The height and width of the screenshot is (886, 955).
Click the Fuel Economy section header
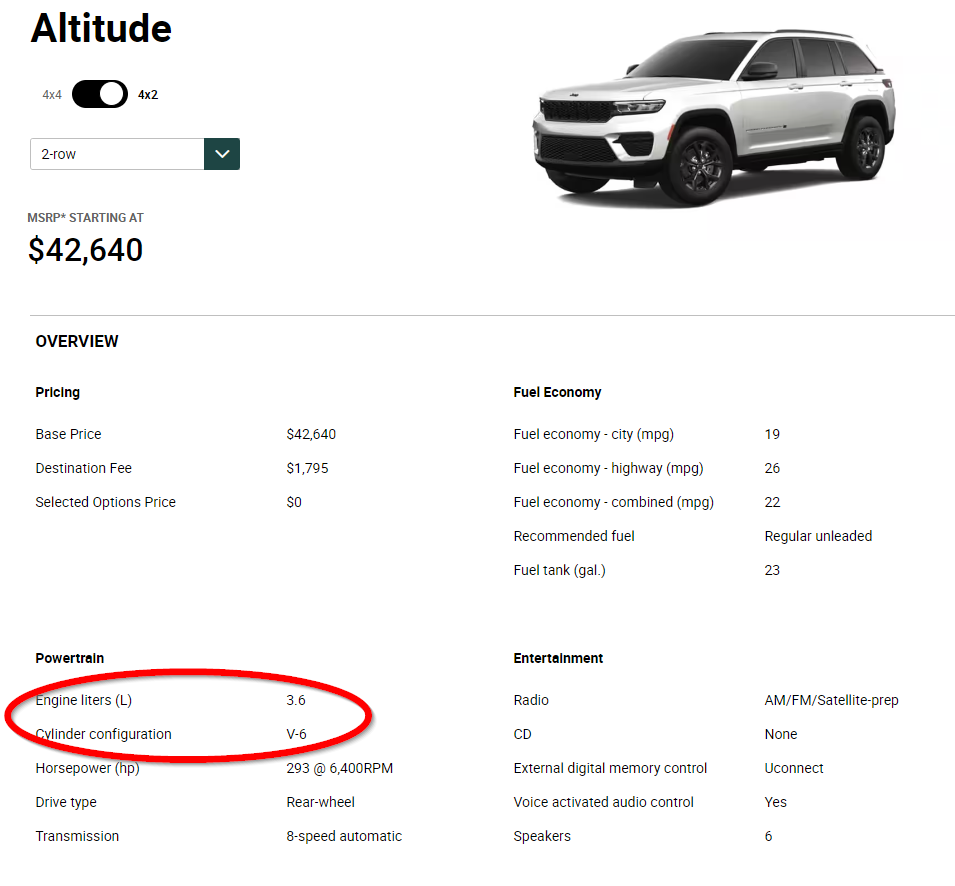557,392
